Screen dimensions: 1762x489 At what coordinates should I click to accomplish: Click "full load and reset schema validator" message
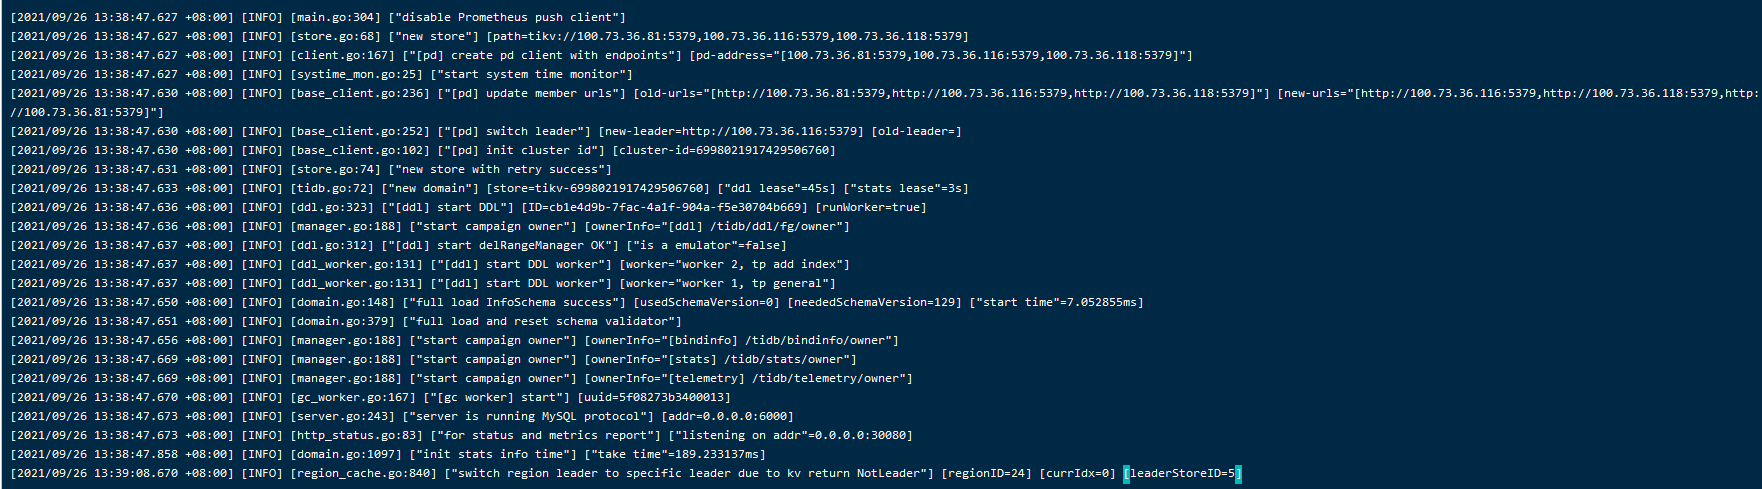click(542, 321)
